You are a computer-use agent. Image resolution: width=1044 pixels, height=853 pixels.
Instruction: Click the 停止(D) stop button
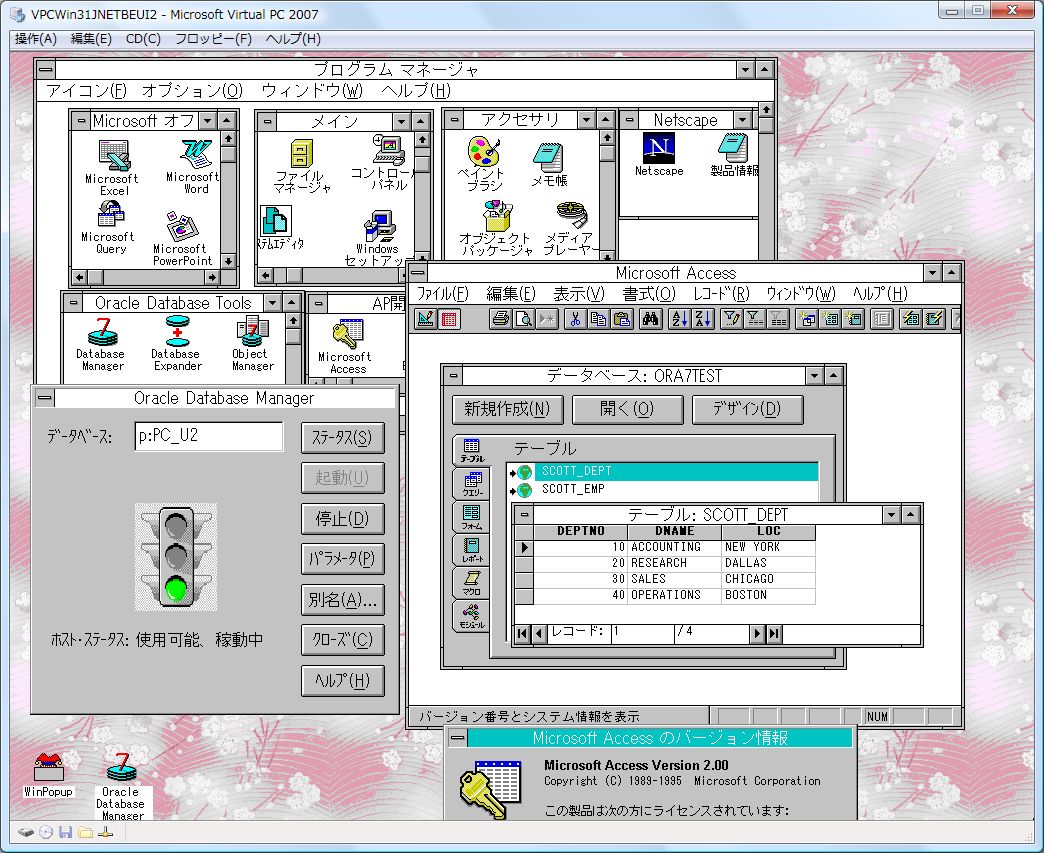(342, 519)
